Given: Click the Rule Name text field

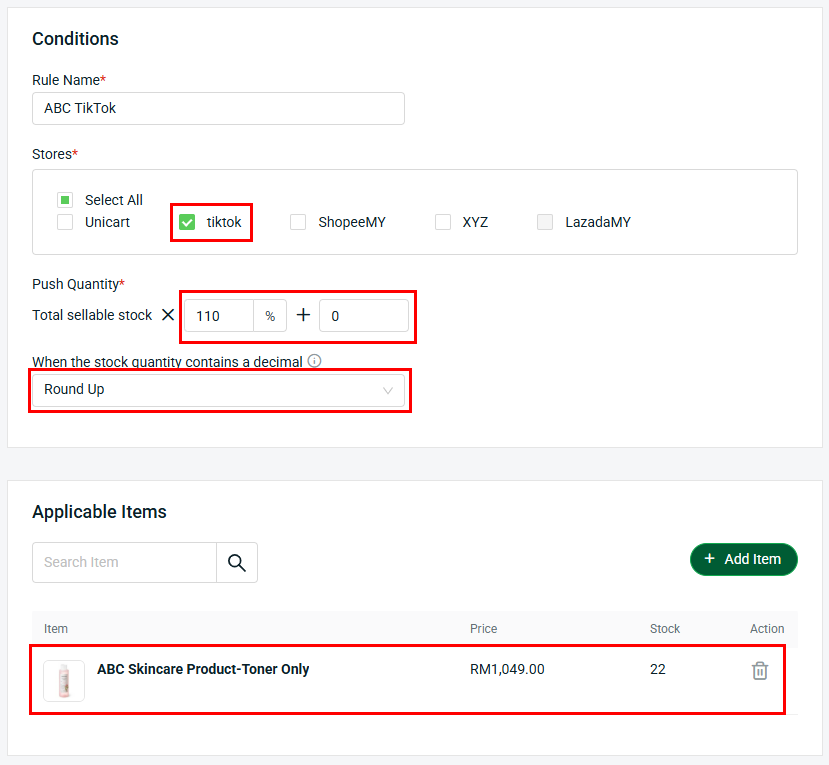Looking at the screenshot, I should pyautogui.click(x=218, y=108).
